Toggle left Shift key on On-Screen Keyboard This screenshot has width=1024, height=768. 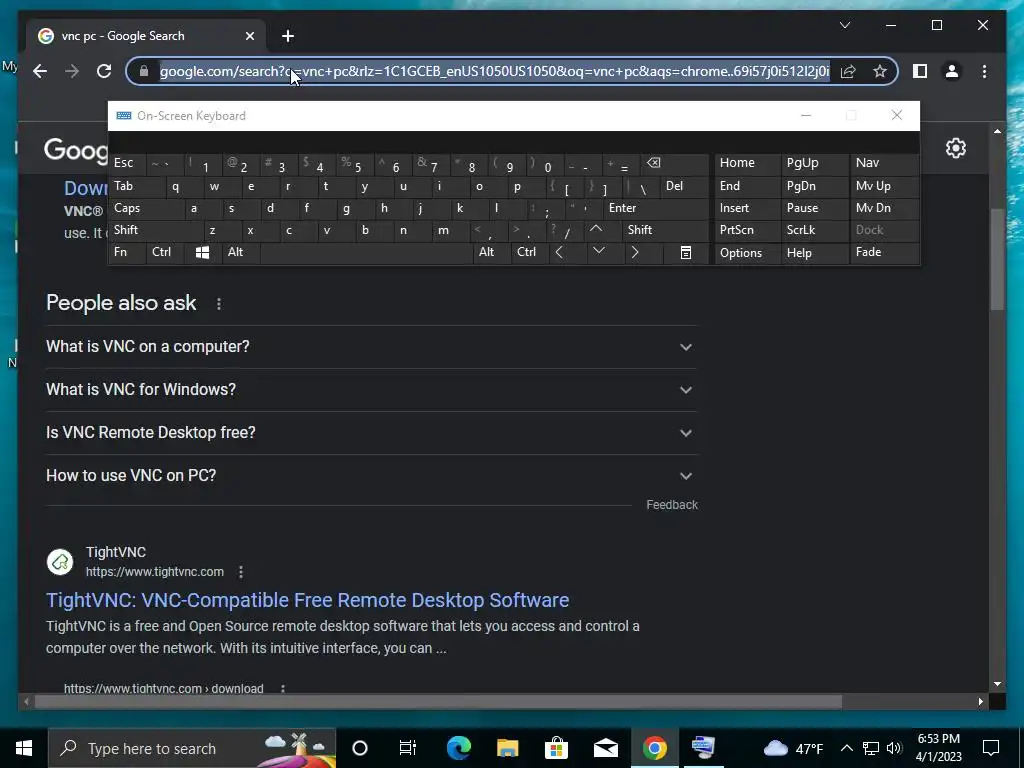156,230
